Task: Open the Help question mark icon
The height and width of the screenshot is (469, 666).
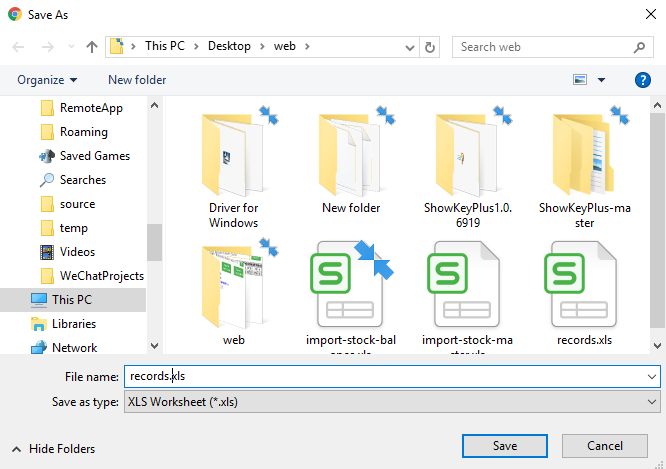Action: [643, 80]
